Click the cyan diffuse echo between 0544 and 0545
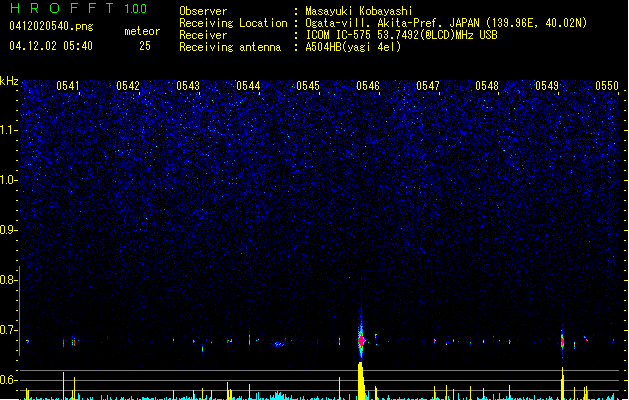This screenshot has width=629, height=400. pos(278,344)
